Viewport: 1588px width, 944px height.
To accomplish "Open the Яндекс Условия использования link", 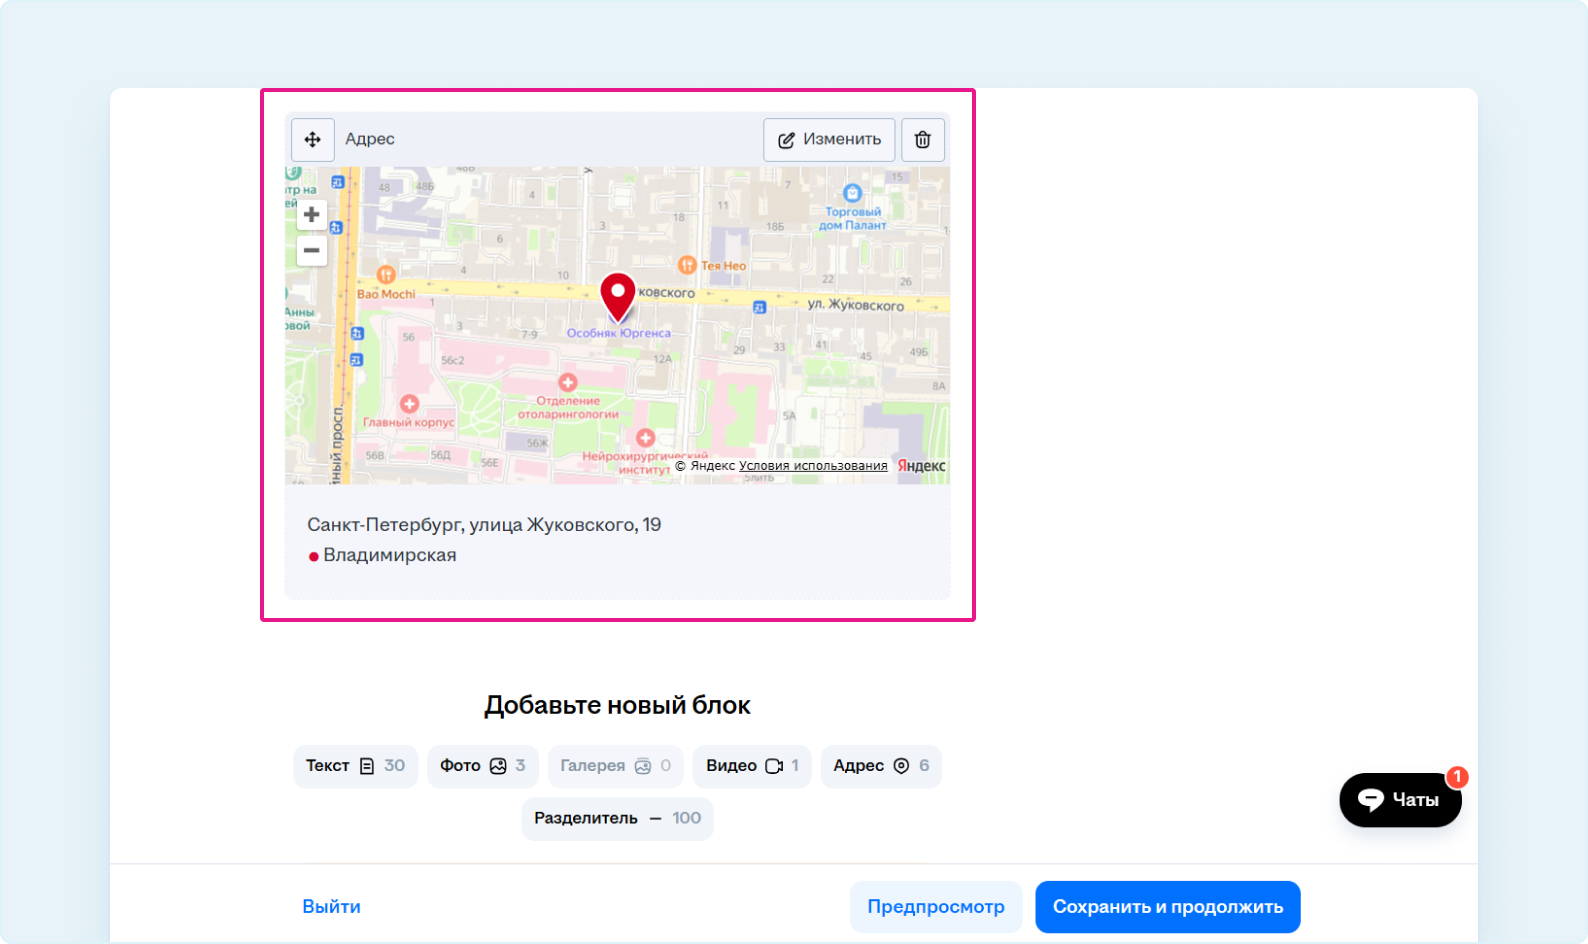I will click(x=813, y=466).
